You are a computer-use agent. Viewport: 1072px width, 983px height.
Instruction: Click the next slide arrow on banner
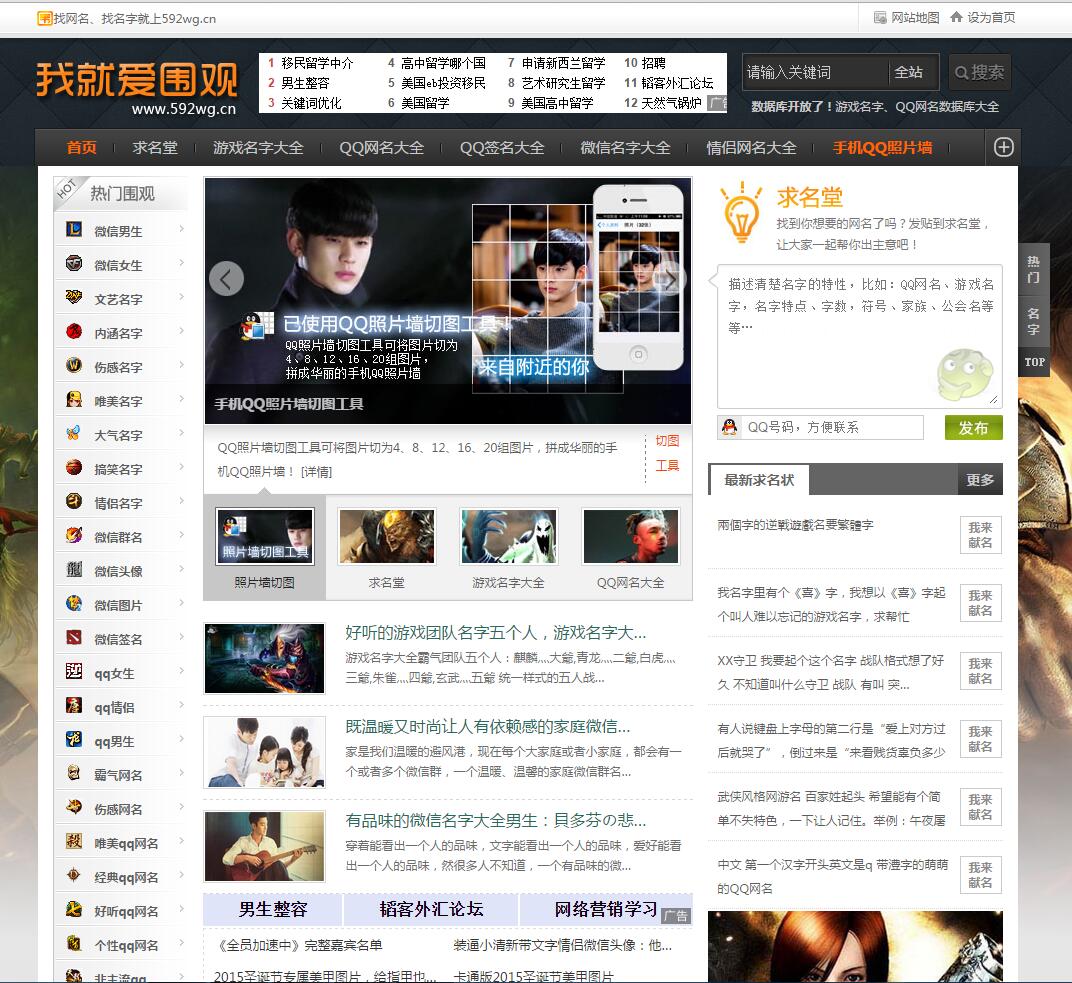click(669, 278)
